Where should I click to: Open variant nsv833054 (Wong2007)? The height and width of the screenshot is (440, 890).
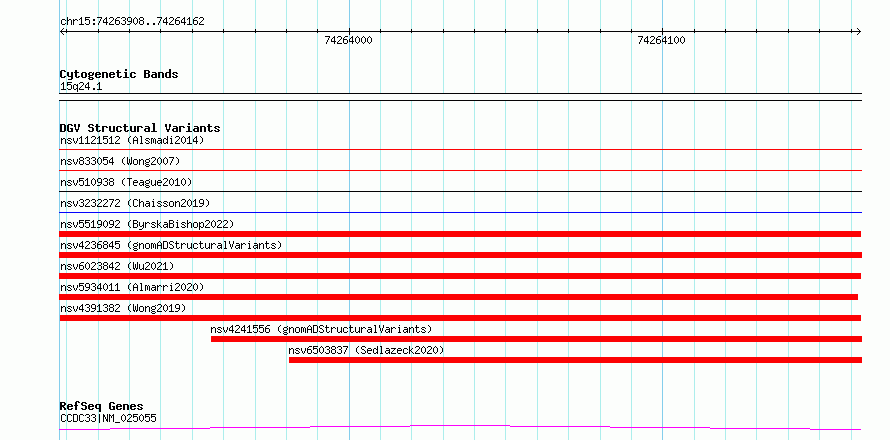click(x=120, y=161)
